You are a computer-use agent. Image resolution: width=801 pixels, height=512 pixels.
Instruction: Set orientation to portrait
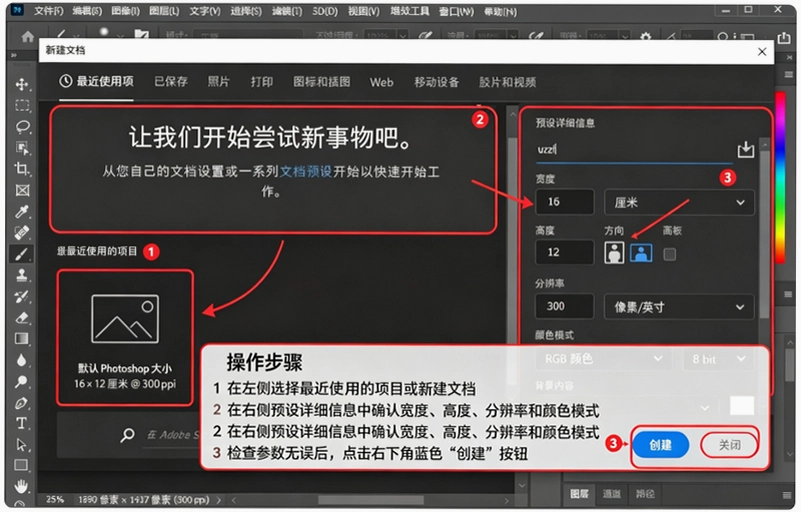point(614,252)
